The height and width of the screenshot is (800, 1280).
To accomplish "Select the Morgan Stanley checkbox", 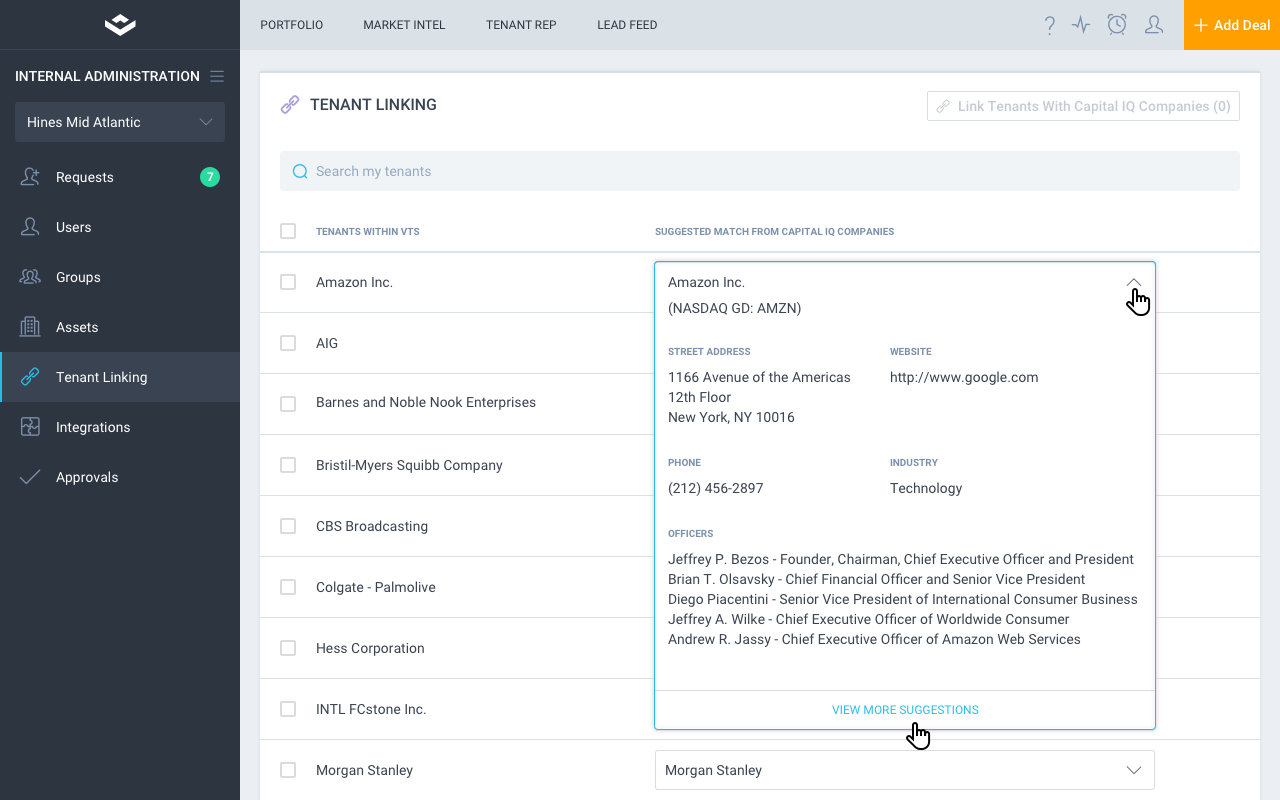I will (x=288, y=770).
